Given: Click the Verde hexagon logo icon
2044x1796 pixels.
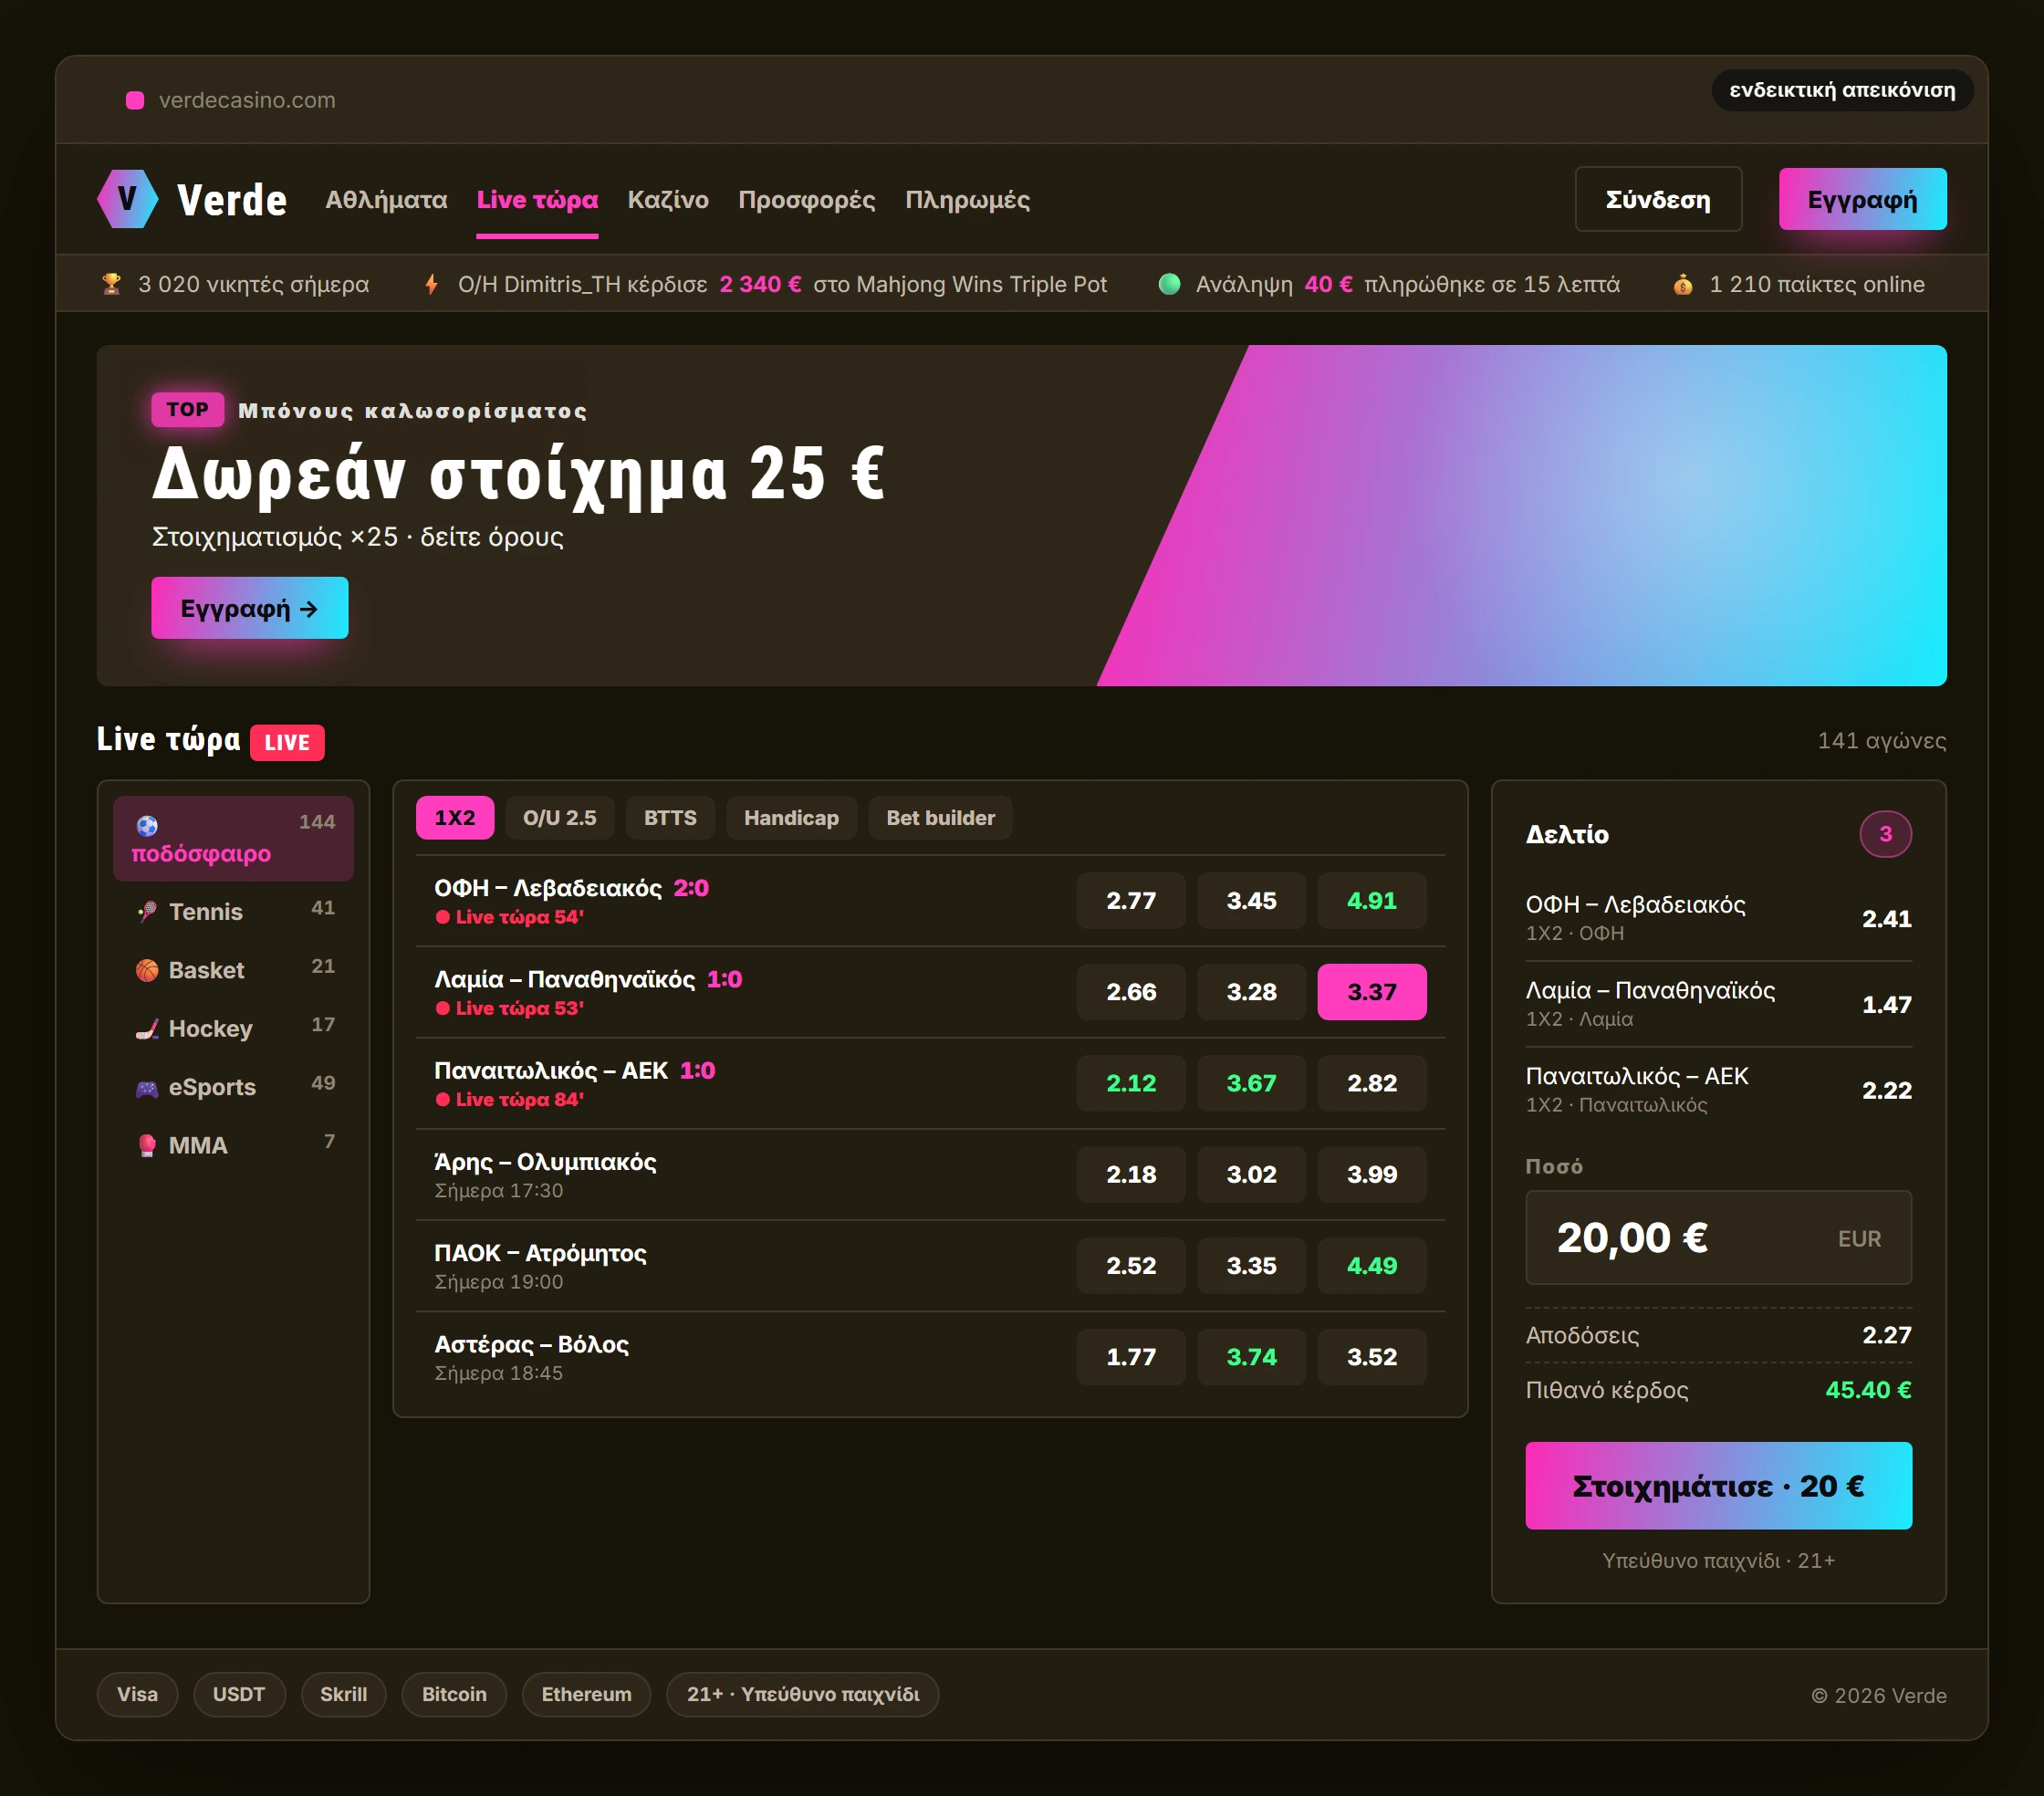Looking at the screenshot, I should tap(127, 199).
